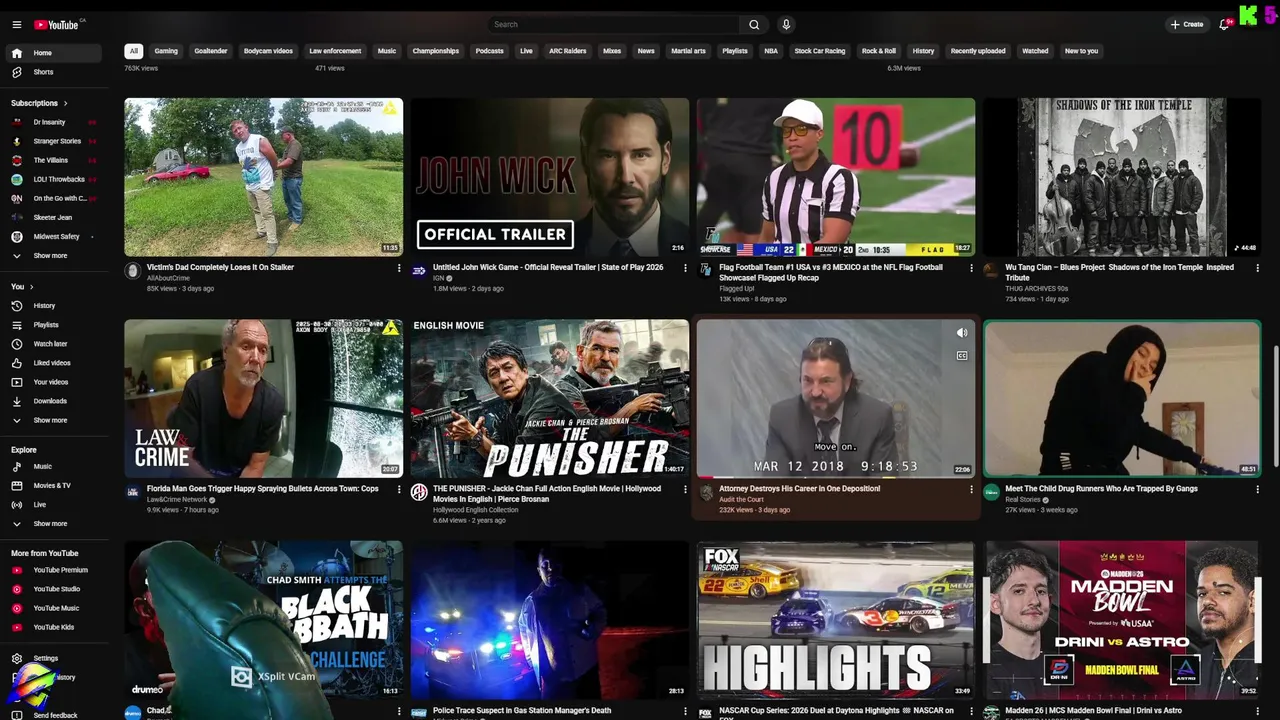
Task: Open 'Meet The Child Drug Runners' video title
Action: 1101,489
